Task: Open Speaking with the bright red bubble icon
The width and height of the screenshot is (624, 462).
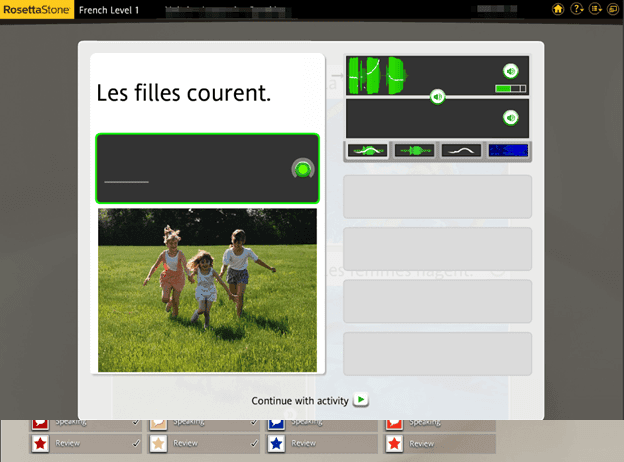Action: pos(440,425)
